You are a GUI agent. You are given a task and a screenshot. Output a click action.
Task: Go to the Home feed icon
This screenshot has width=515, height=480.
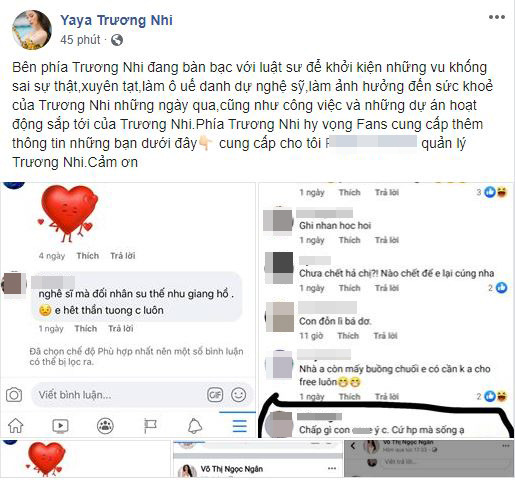tap(16, 426)
